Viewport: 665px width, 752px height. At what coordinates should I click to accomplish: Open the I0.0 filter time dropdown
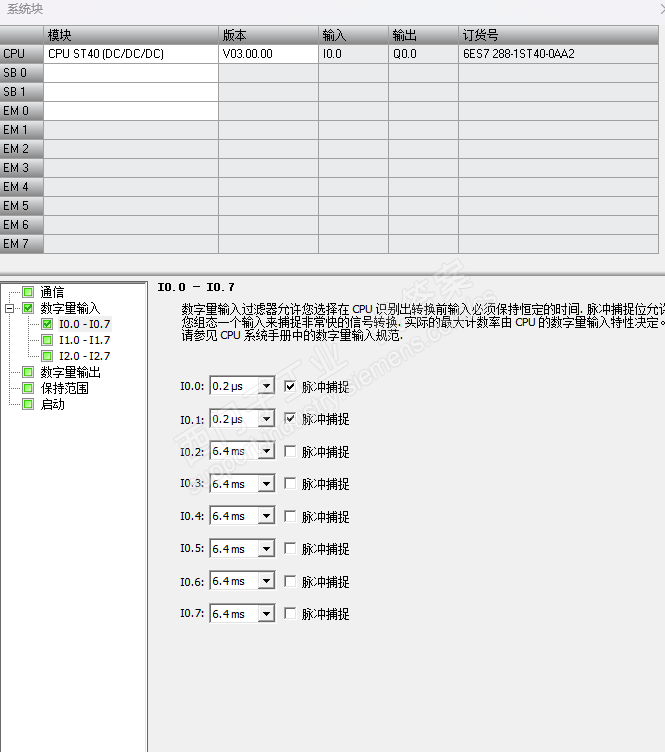click(x=266, y=386)
